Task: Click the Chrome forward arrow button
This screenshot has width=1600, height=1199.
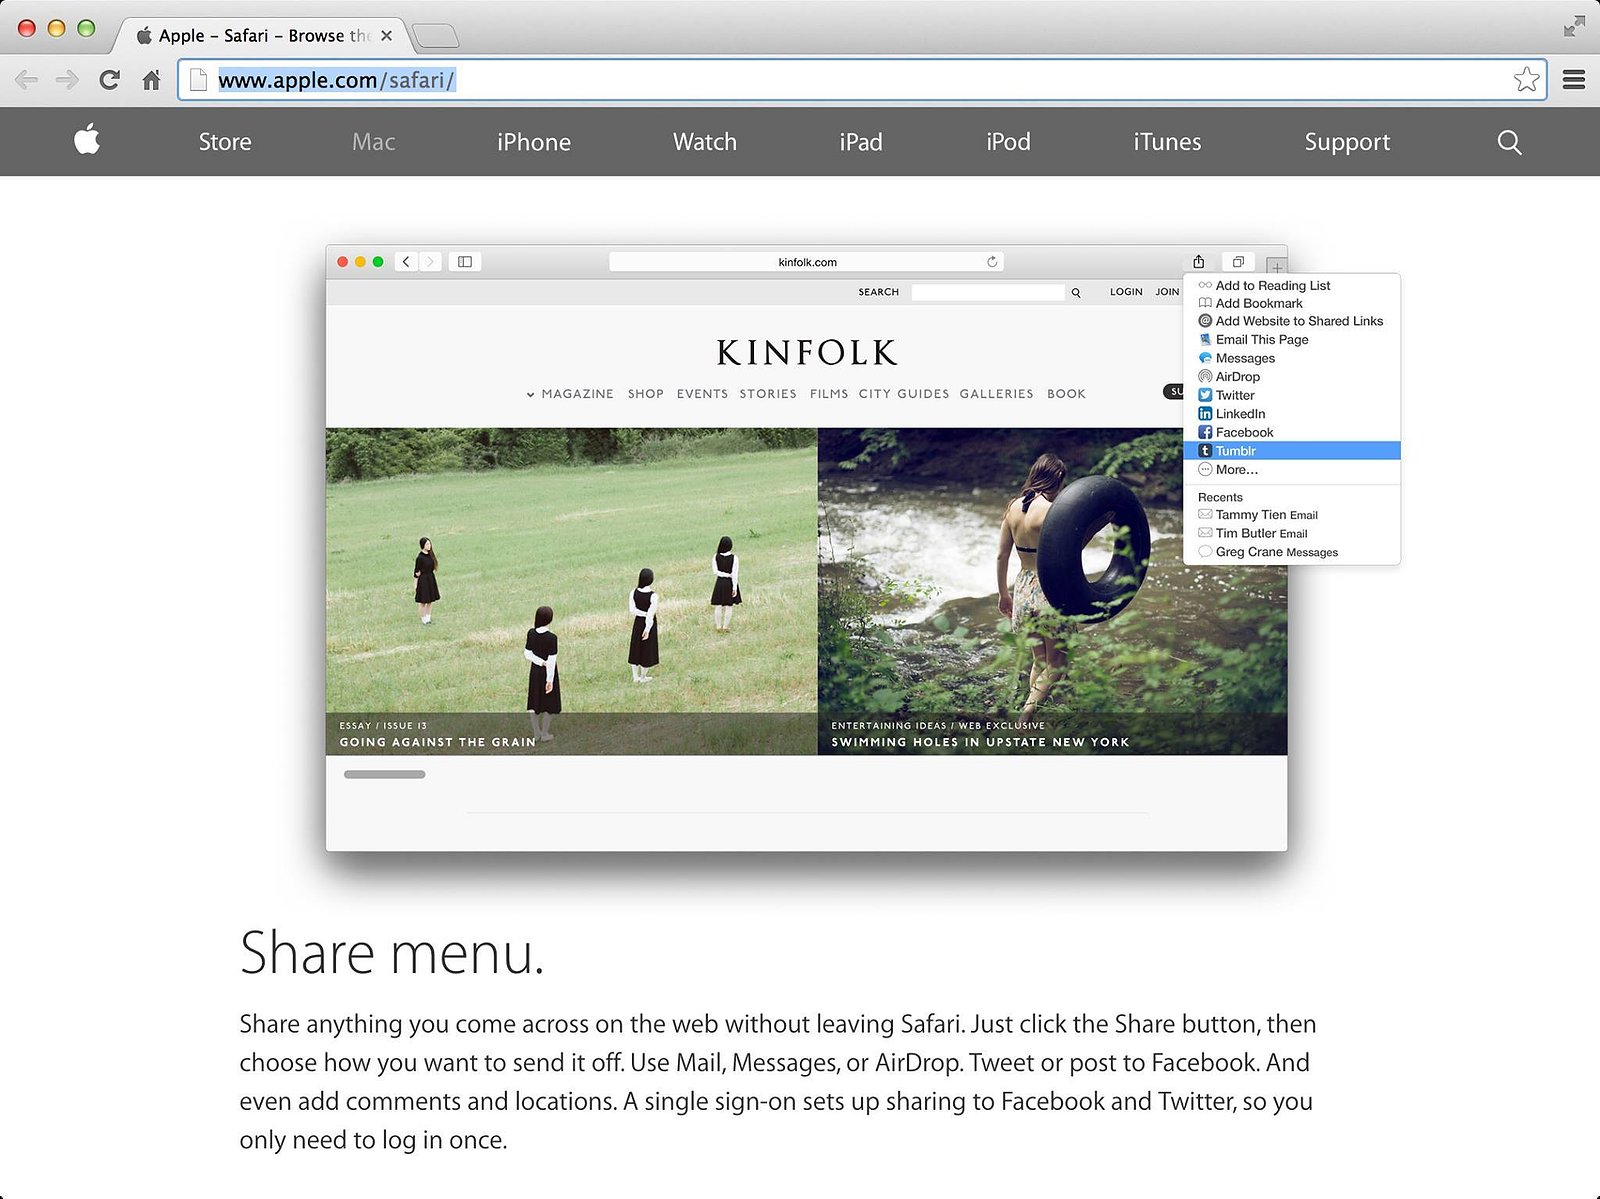Action: tap(67, 80)
